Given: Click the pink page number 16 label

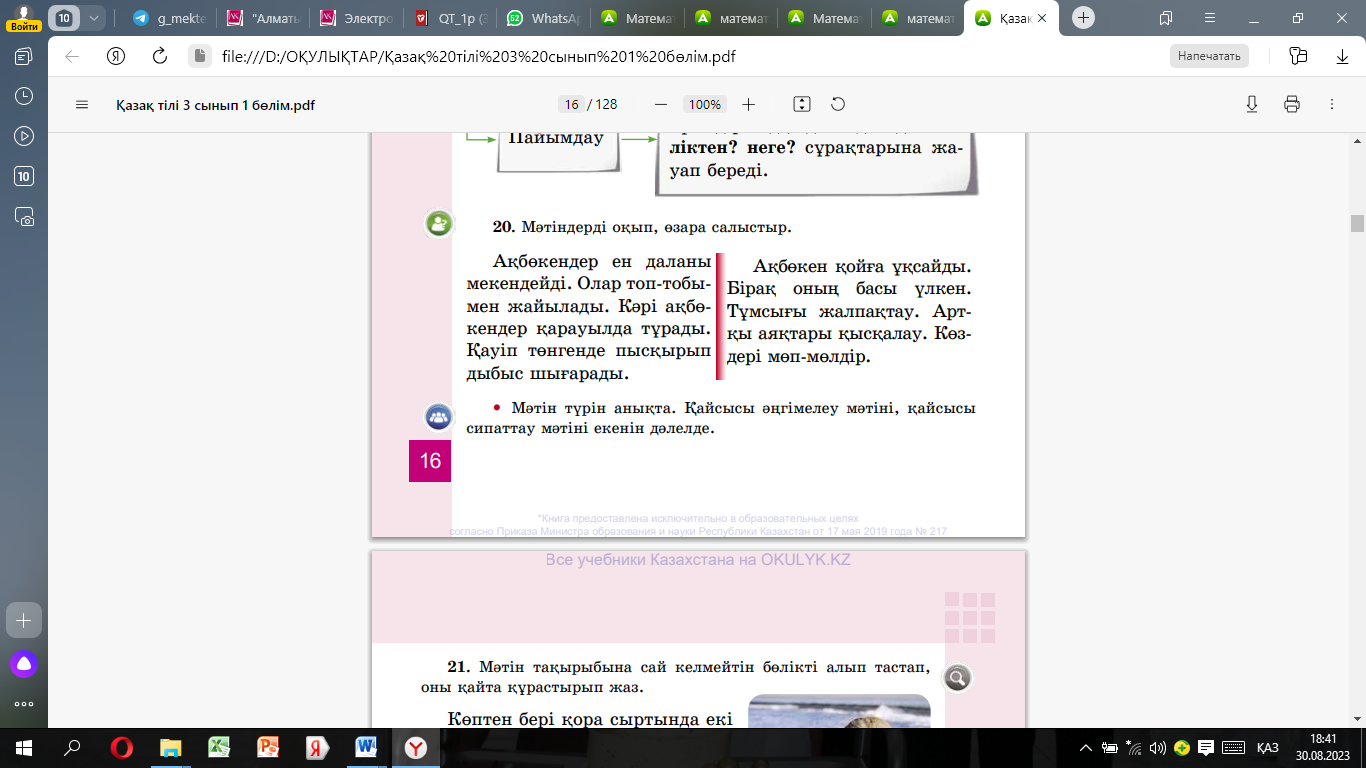Looking at the screenshot, I should pyautogui.click(x=430, y=461).
